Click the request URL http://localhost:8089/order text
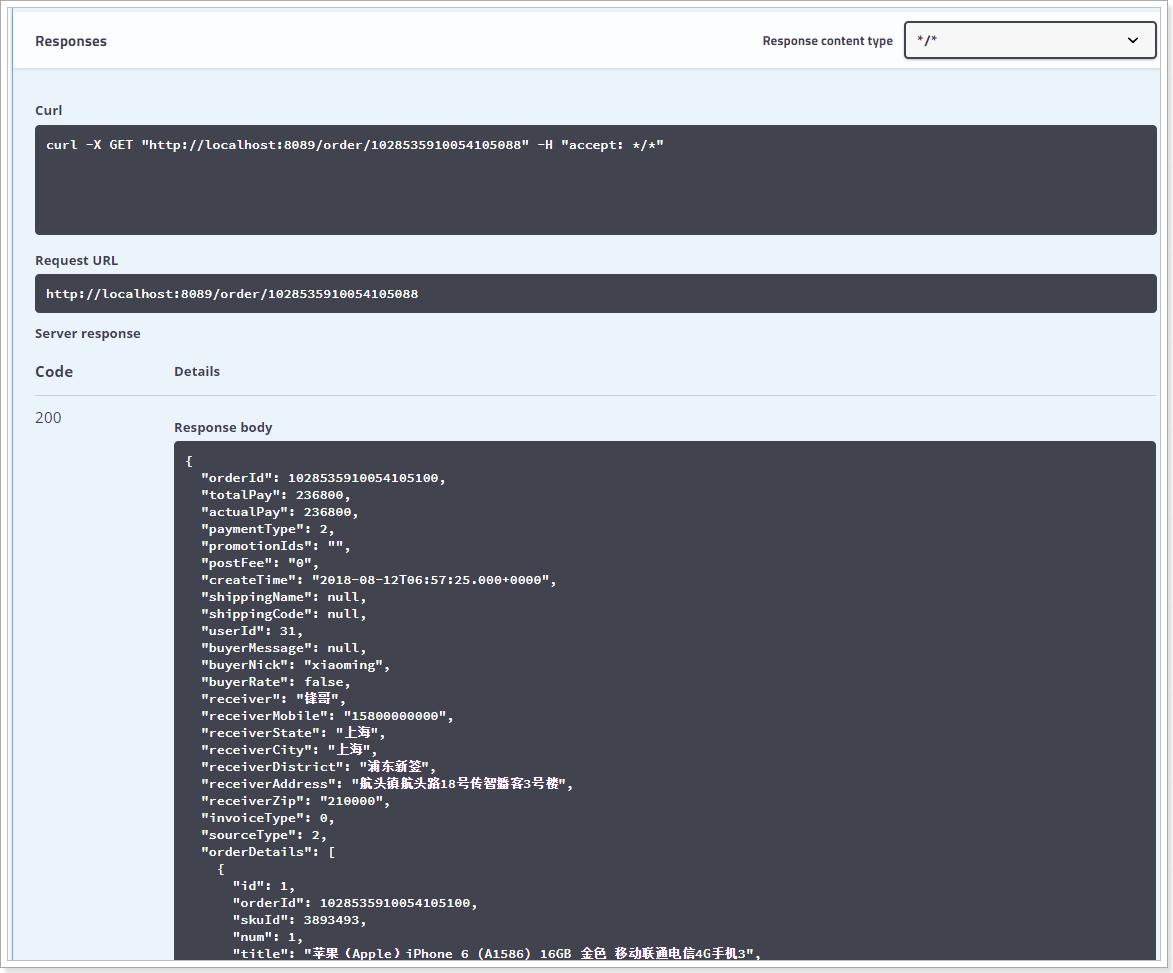 click(232, 294)
